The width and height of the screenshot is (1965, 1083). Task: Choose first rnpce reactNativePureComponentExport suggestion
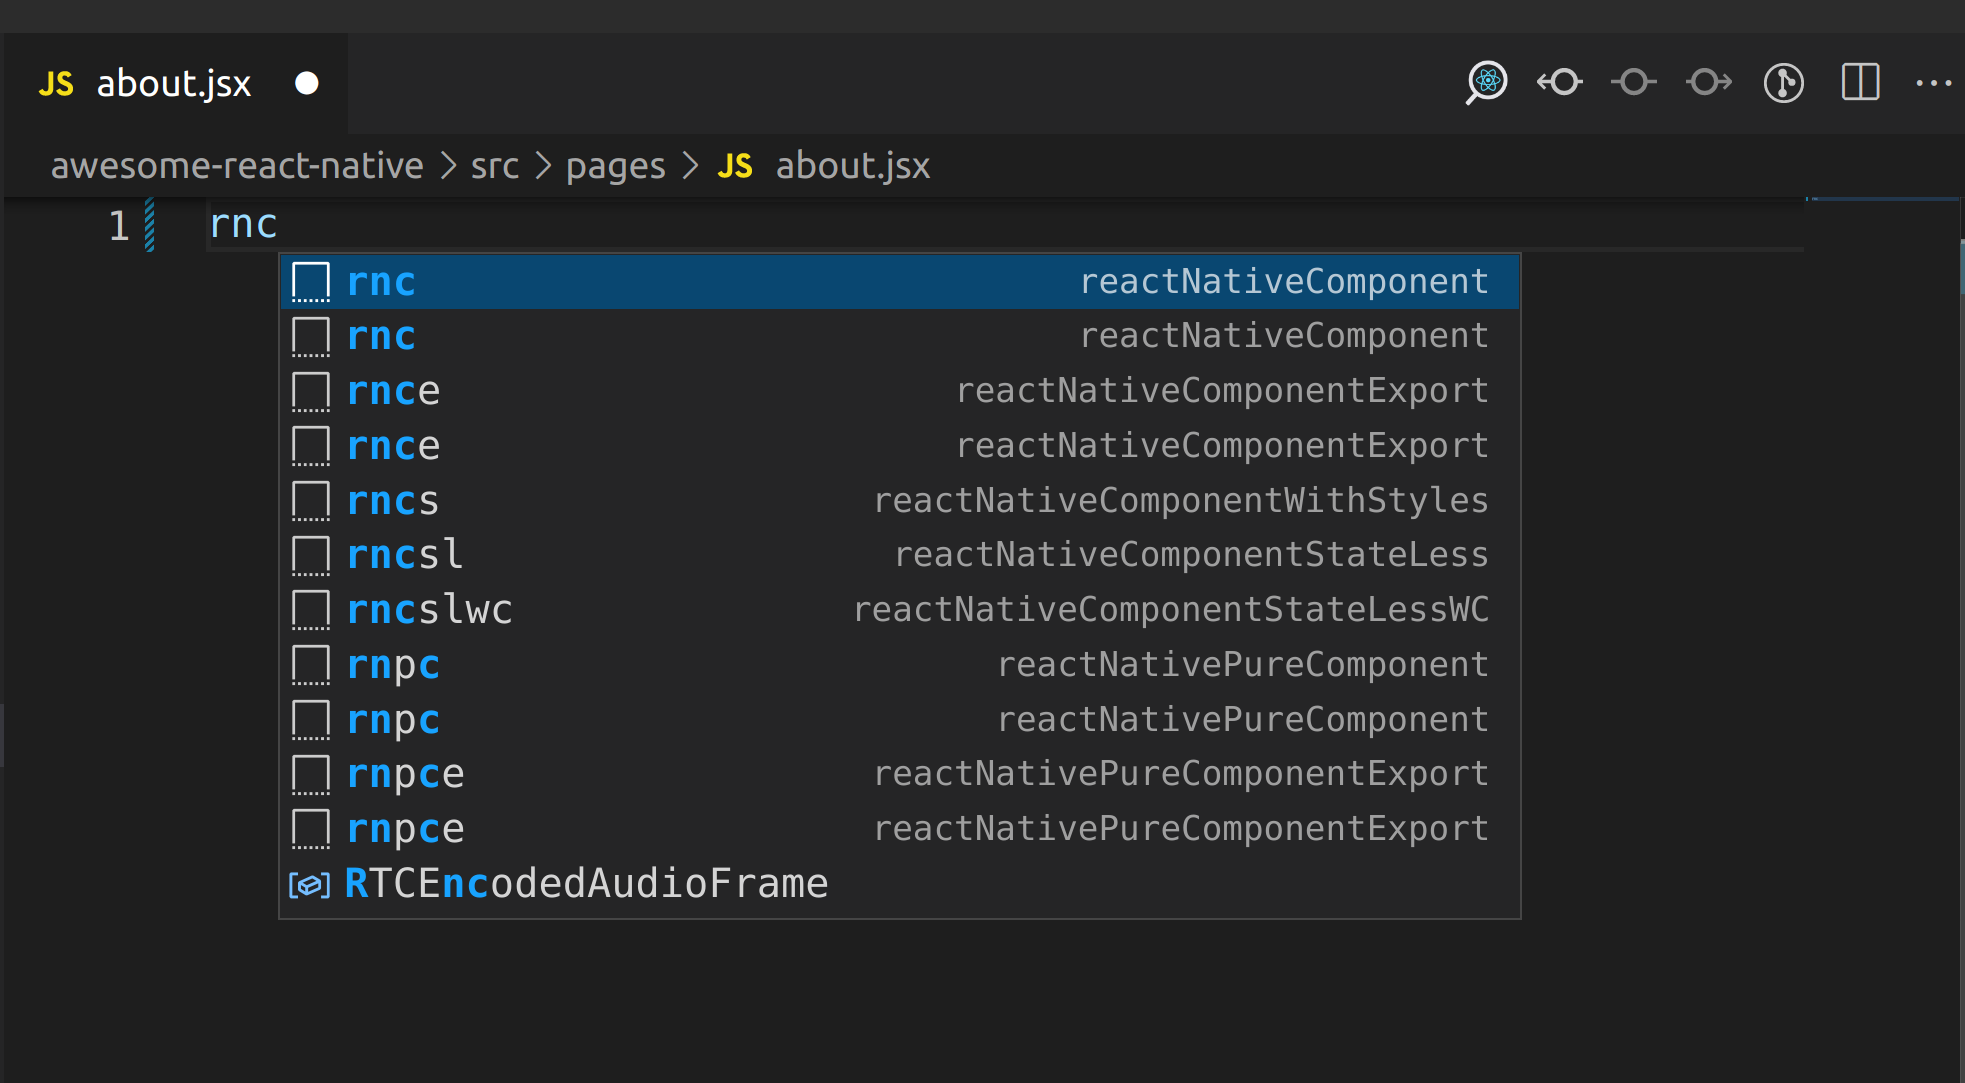(900, 774)
